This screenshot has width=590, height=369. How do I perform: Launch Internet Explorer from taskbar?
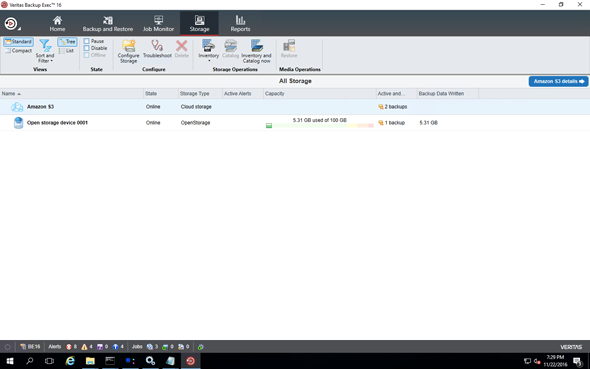pyautogui.click(x=70, y=361)
